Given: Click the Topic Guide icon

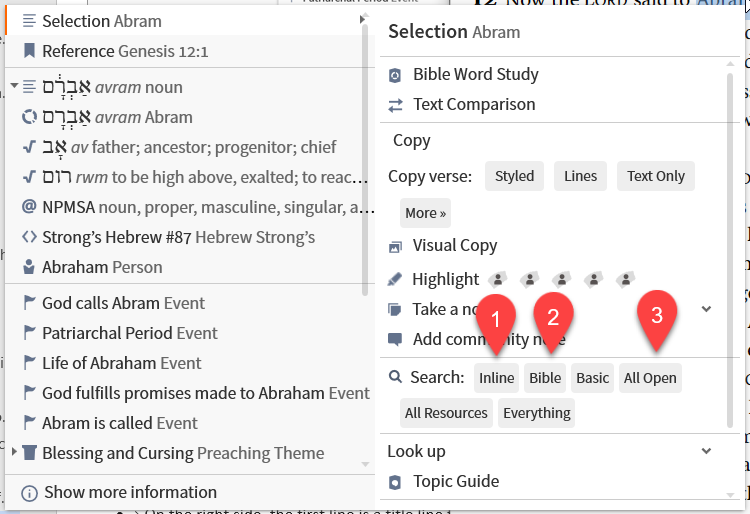Looking at the screenshot, I should (x=395, y=482).
